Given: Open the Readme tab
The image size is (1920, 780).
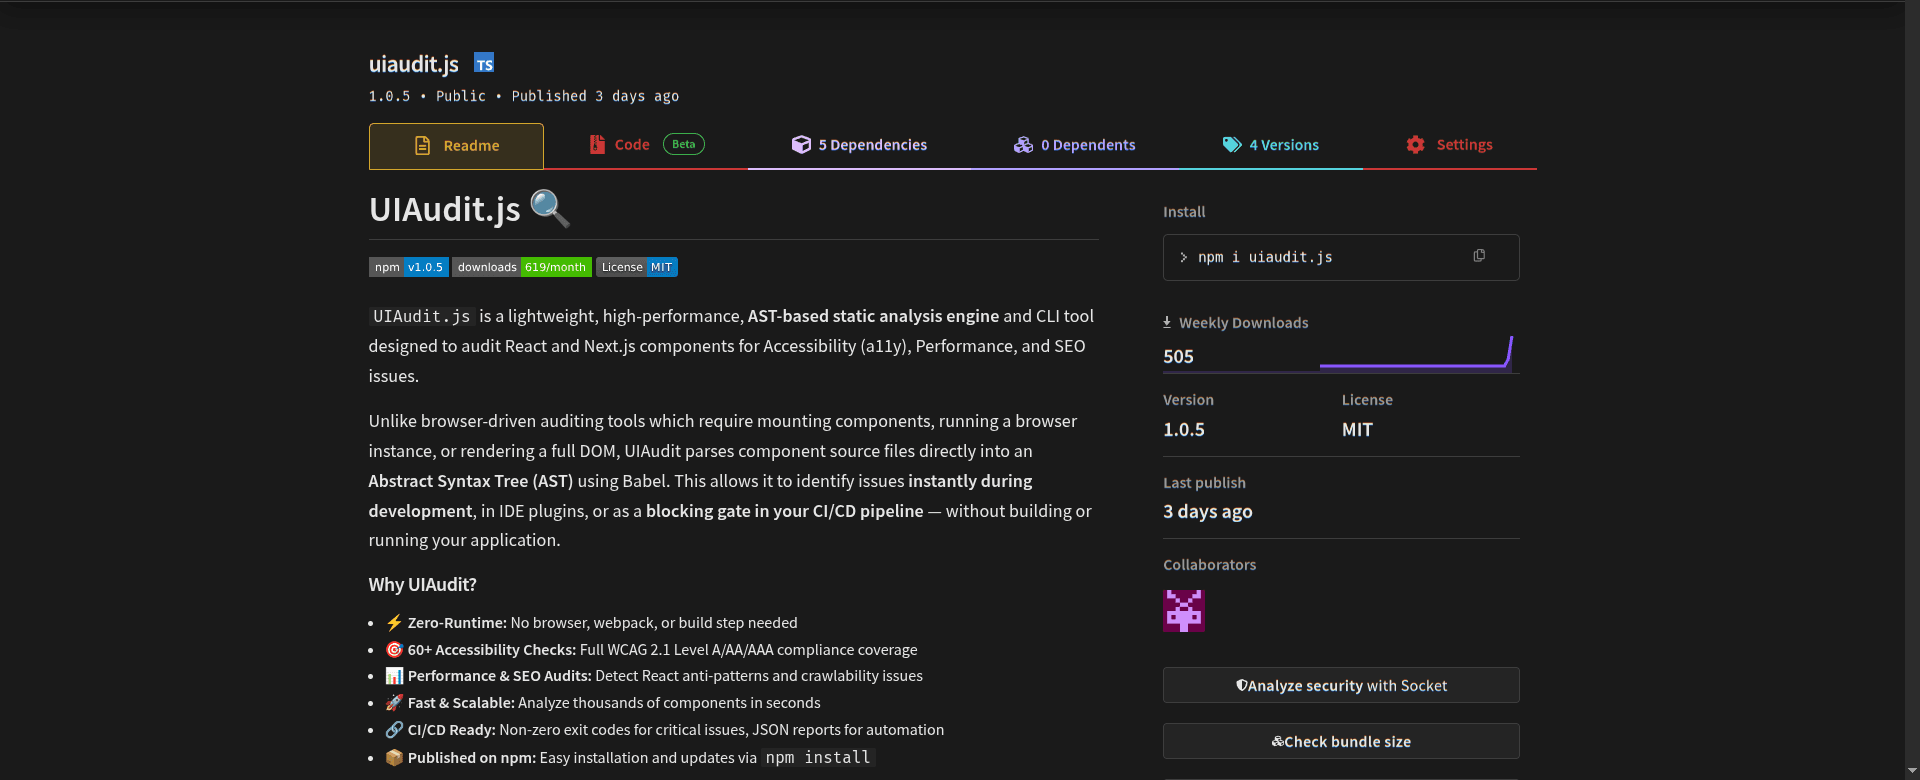Looking at the screenshot, I should pyautogui.click(x=456, y=146).
